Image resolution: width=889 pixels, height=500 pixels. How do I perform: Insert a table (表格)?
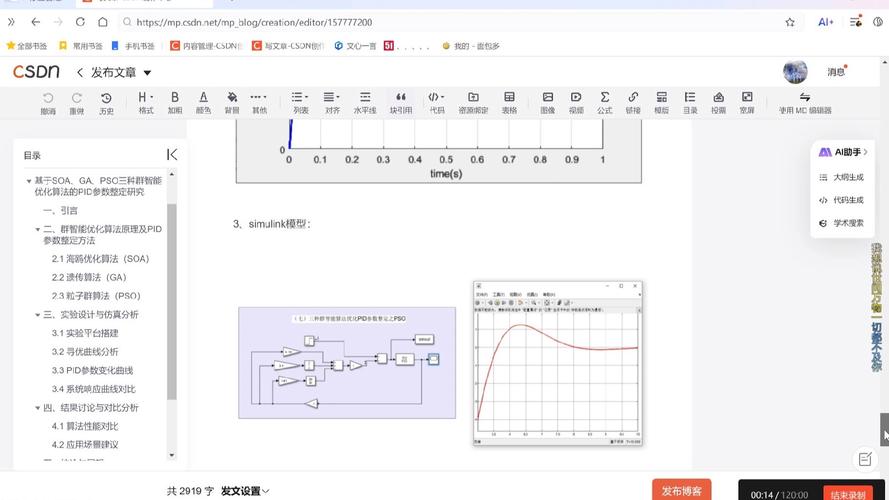point(509,103)
